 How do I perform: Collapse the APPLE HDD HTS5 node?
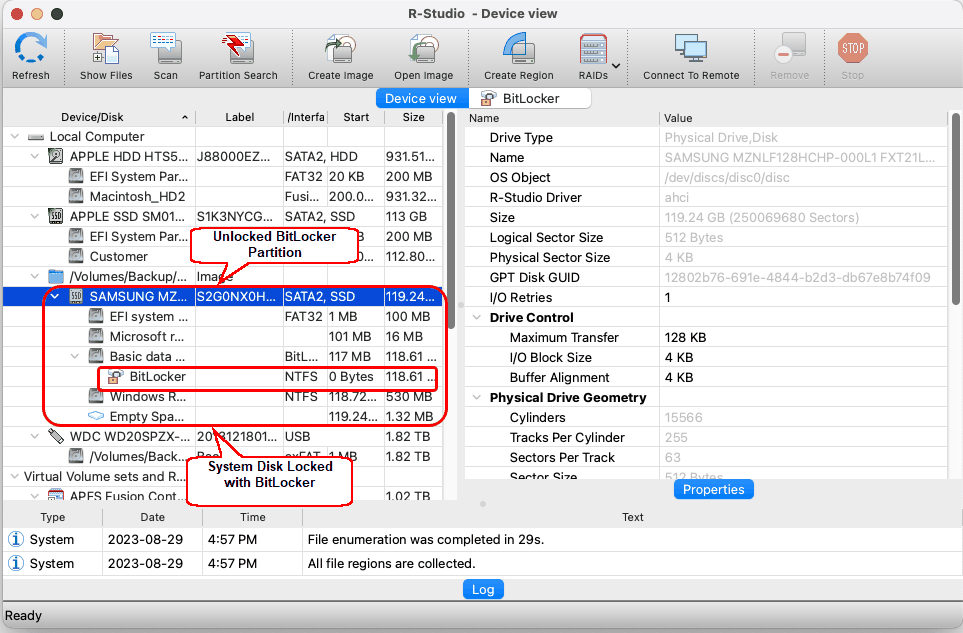click(x=35, y=157)
